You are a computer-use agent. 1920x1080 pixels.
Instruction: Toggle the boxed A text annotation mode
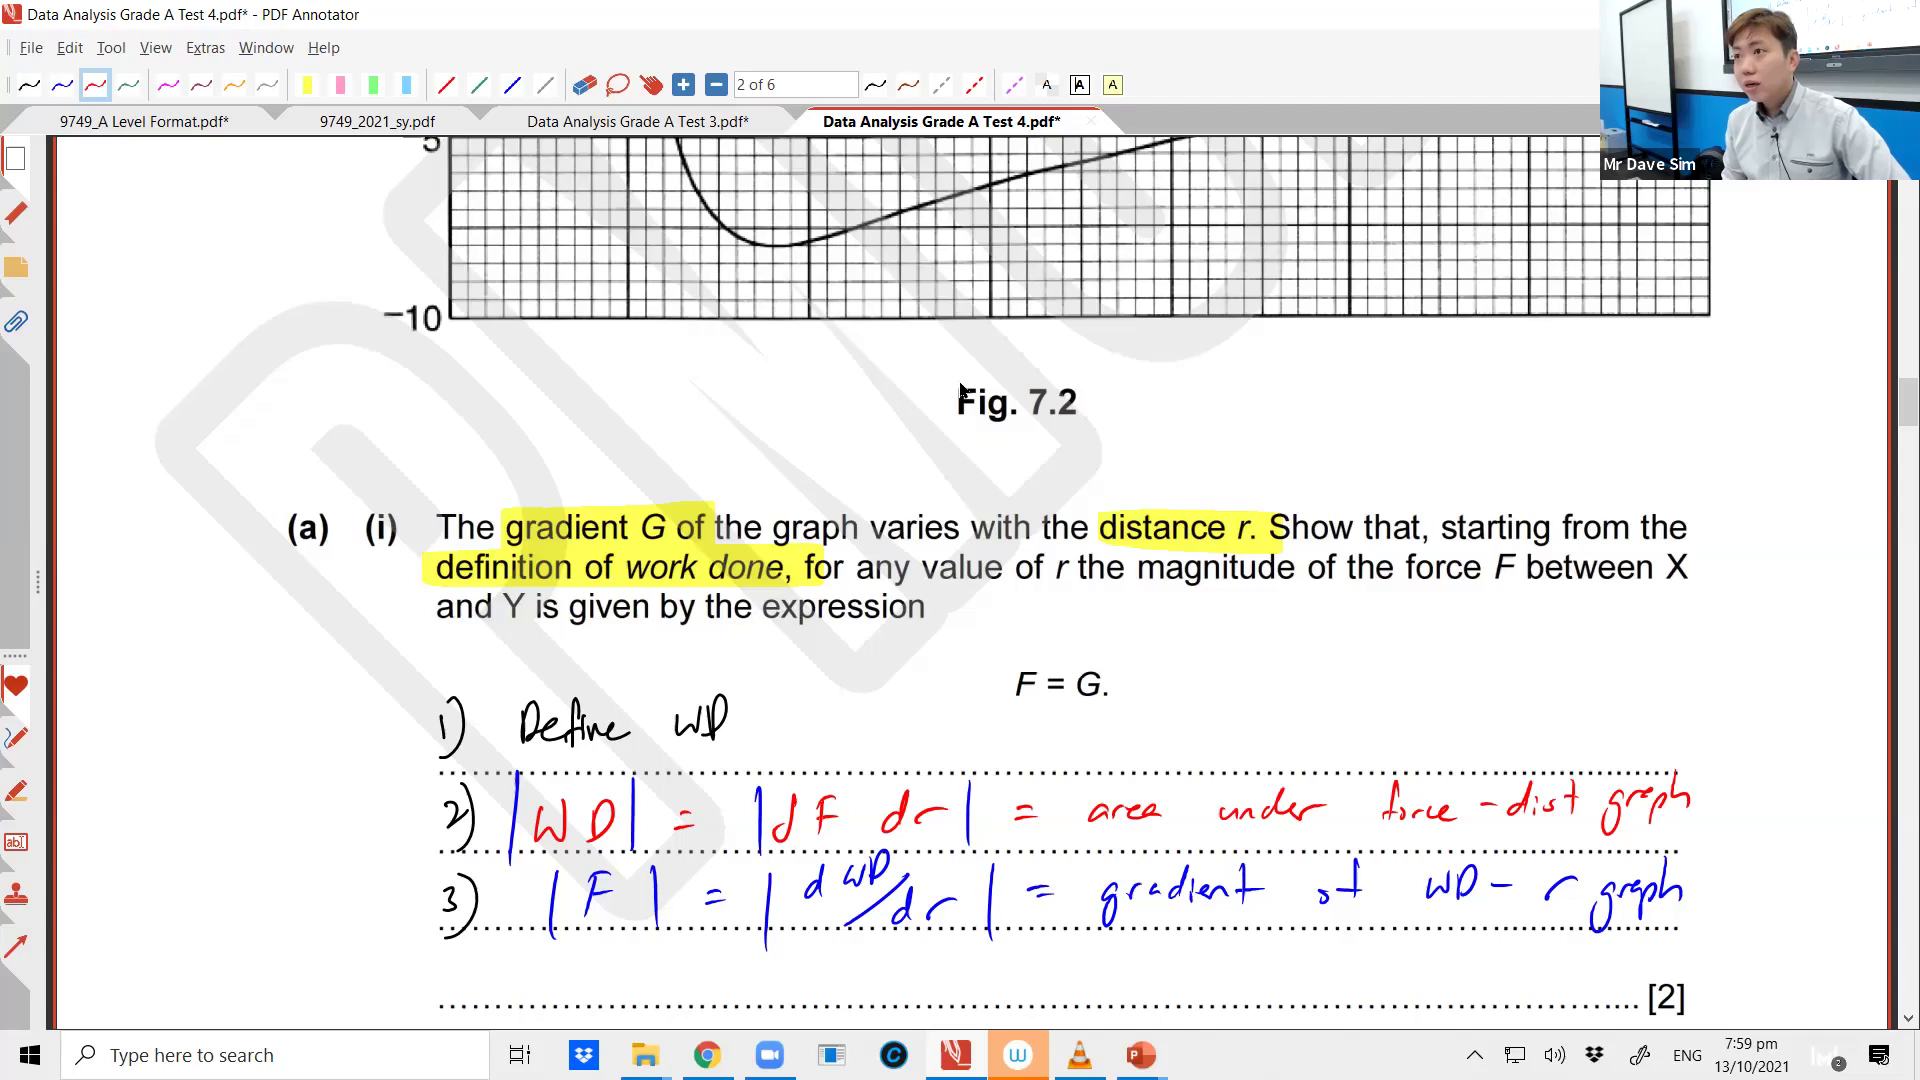(1079, 85)
